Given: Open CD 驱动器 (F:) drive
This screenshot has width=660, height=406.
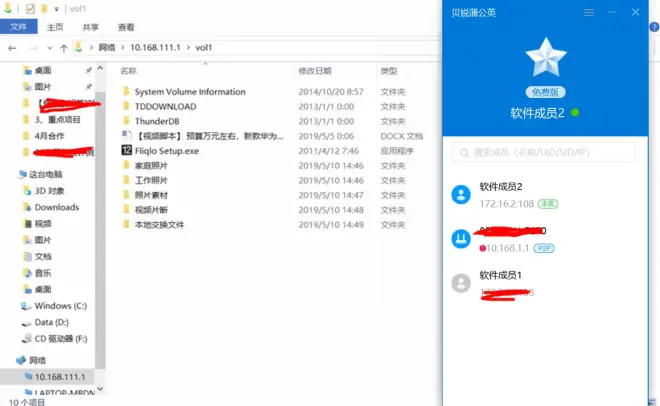Looking at the screenshot, I should [60, 338].
